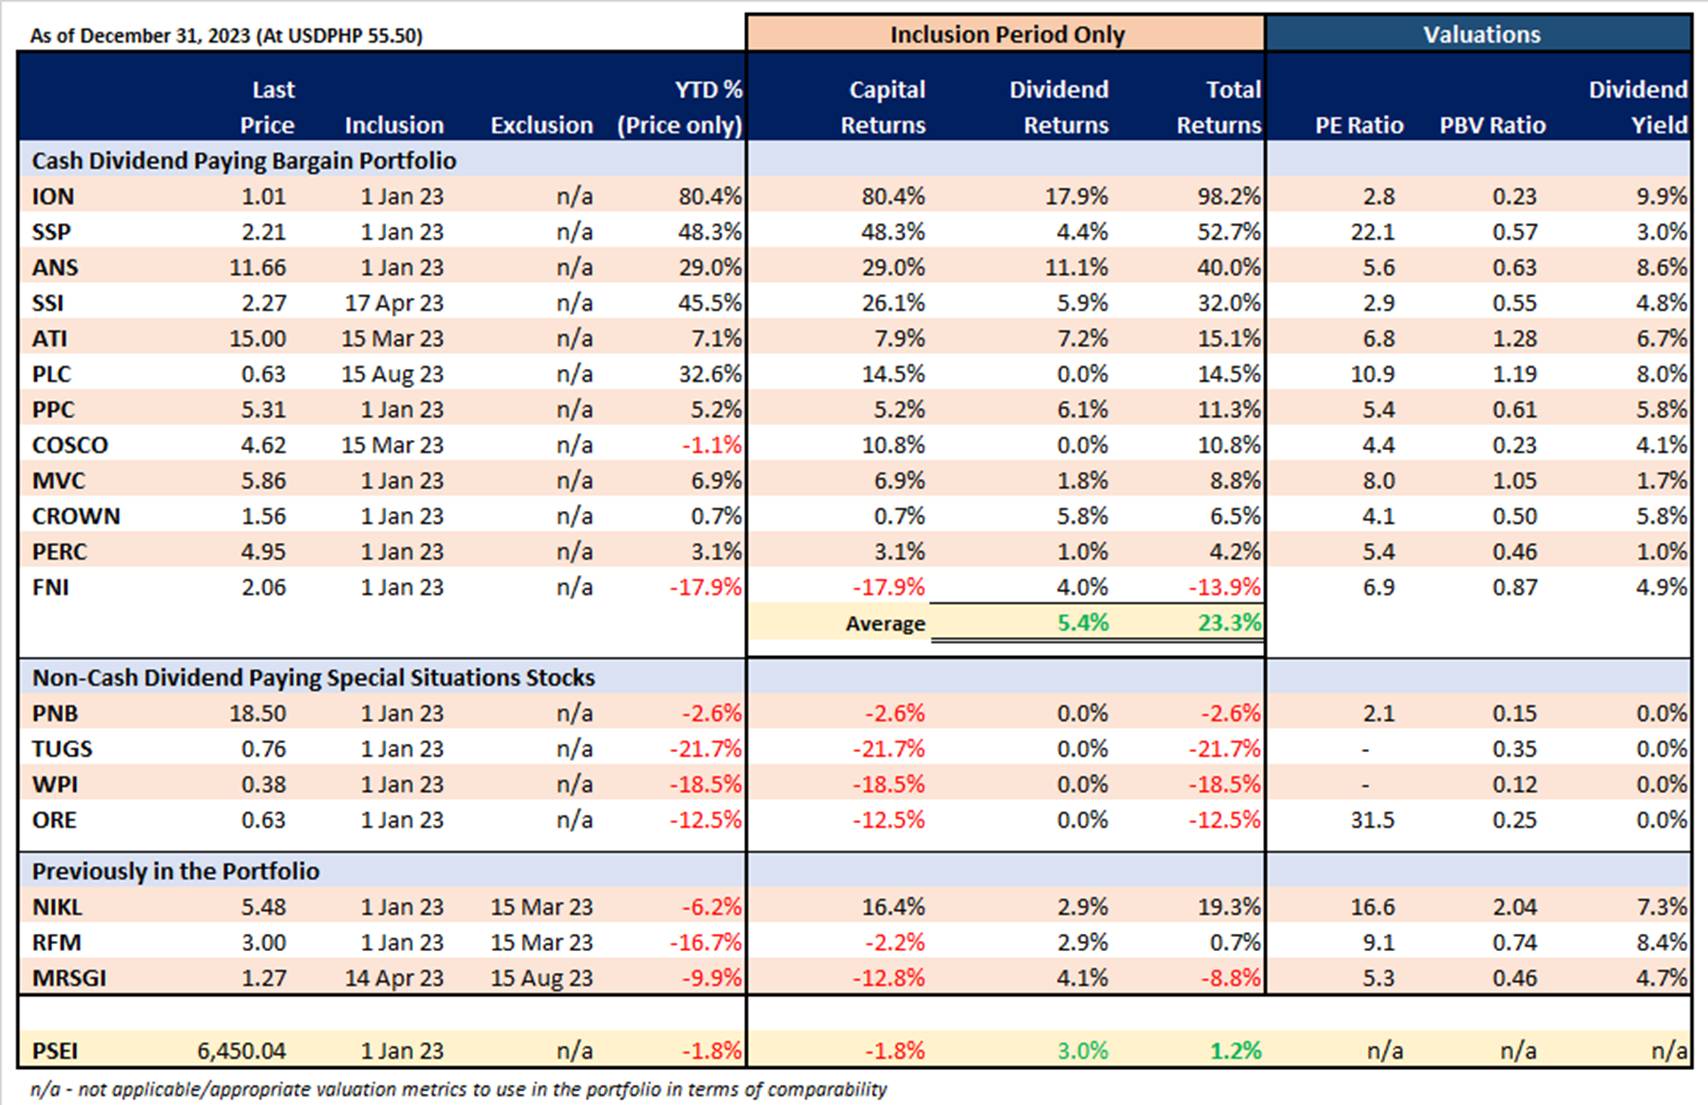Click the SSI ticker cell
The width and height of the screenshot is (1708, 1105).
tap(48, 303)
